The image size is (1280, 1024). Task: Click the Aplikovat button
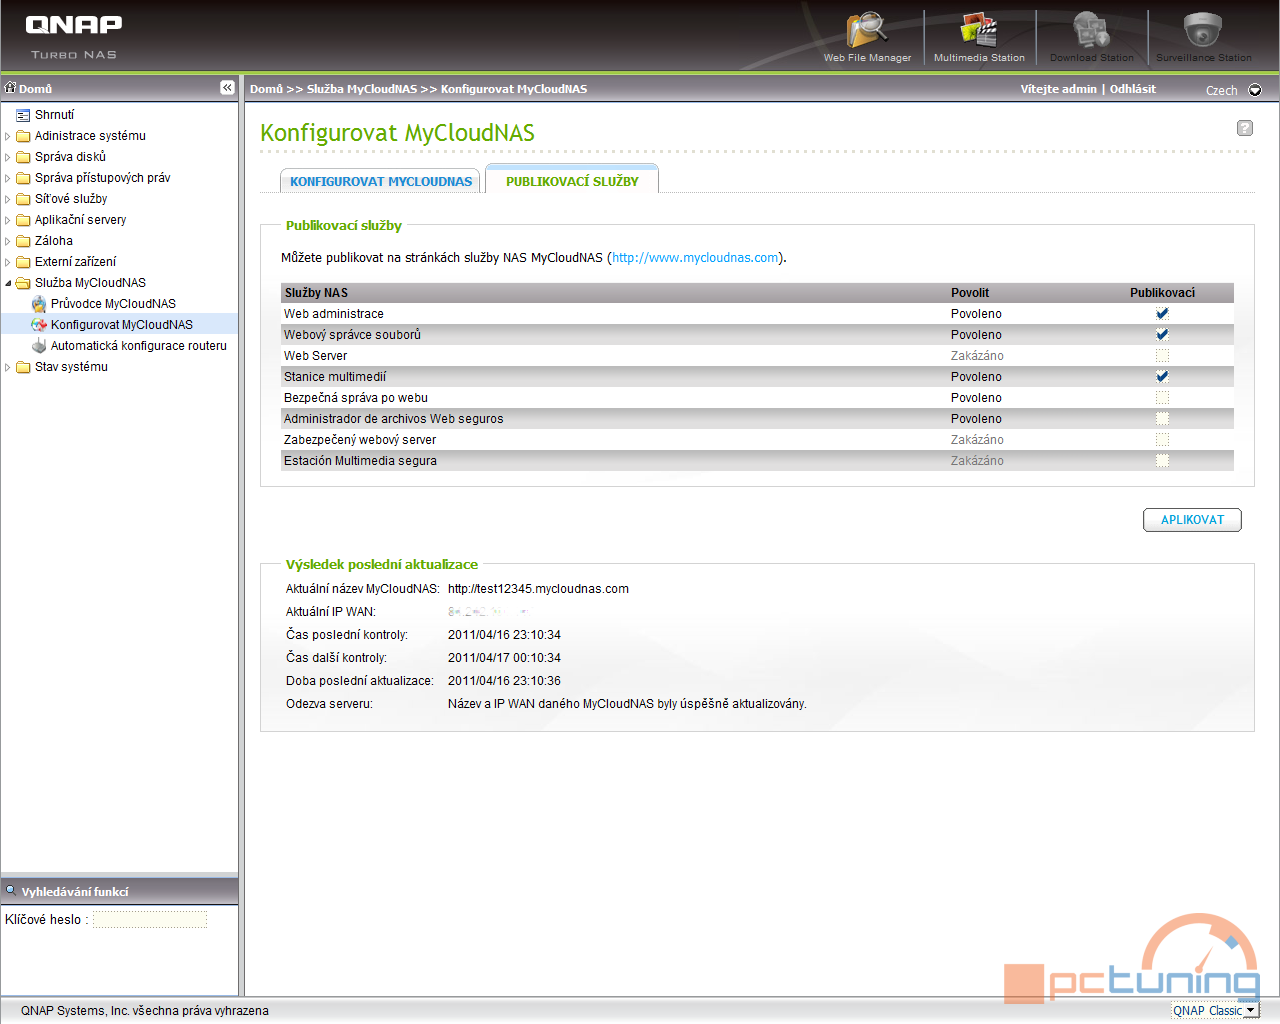pyautogui.click(x=1192, y=520)
